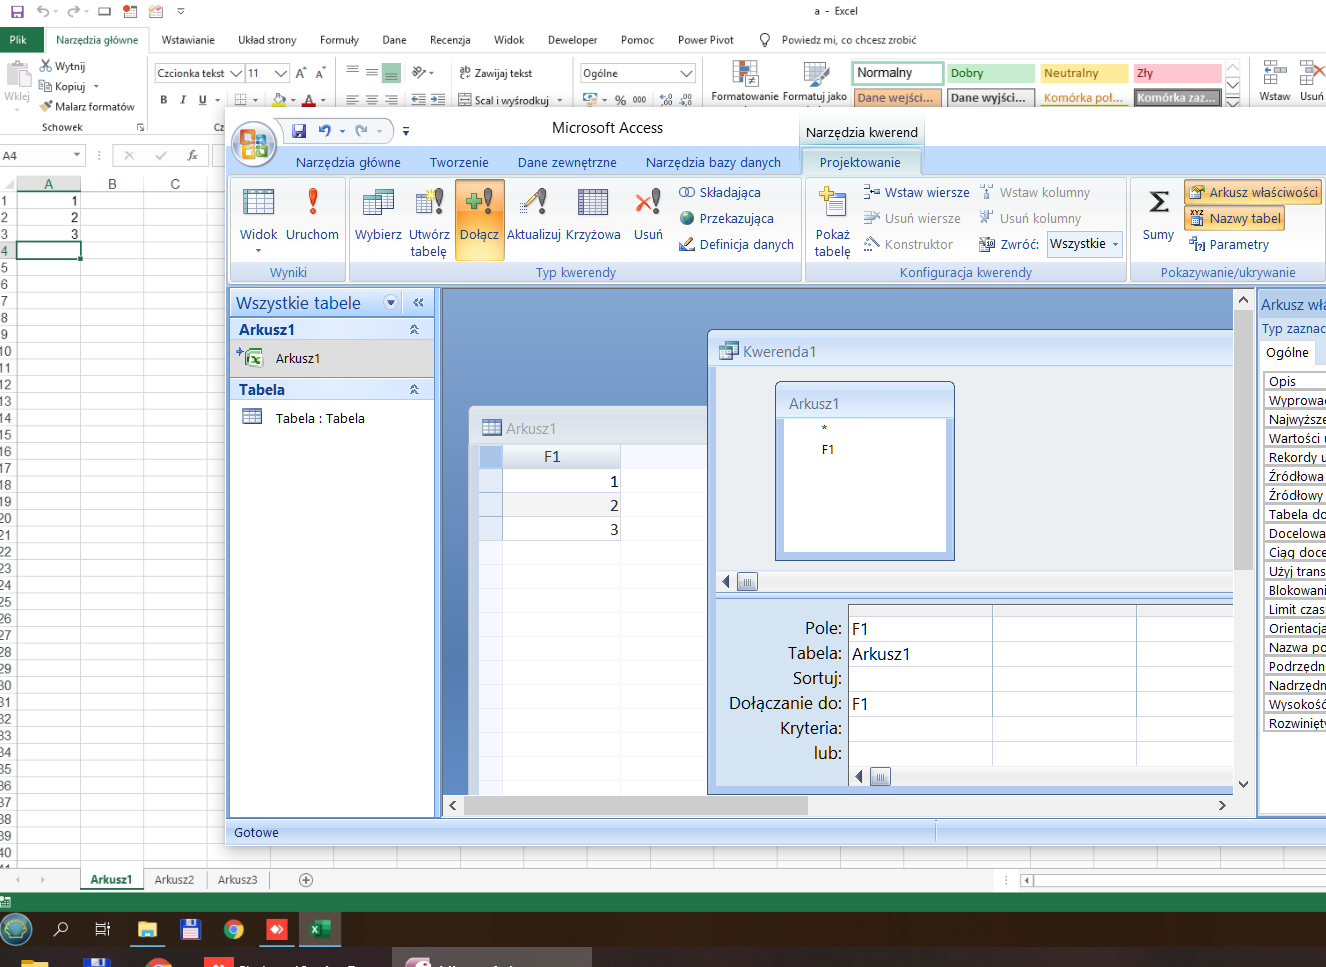This screenshot has height=967, width=1326.
Task: Open Narzędzia bazy danych tab
Action: 713,162
